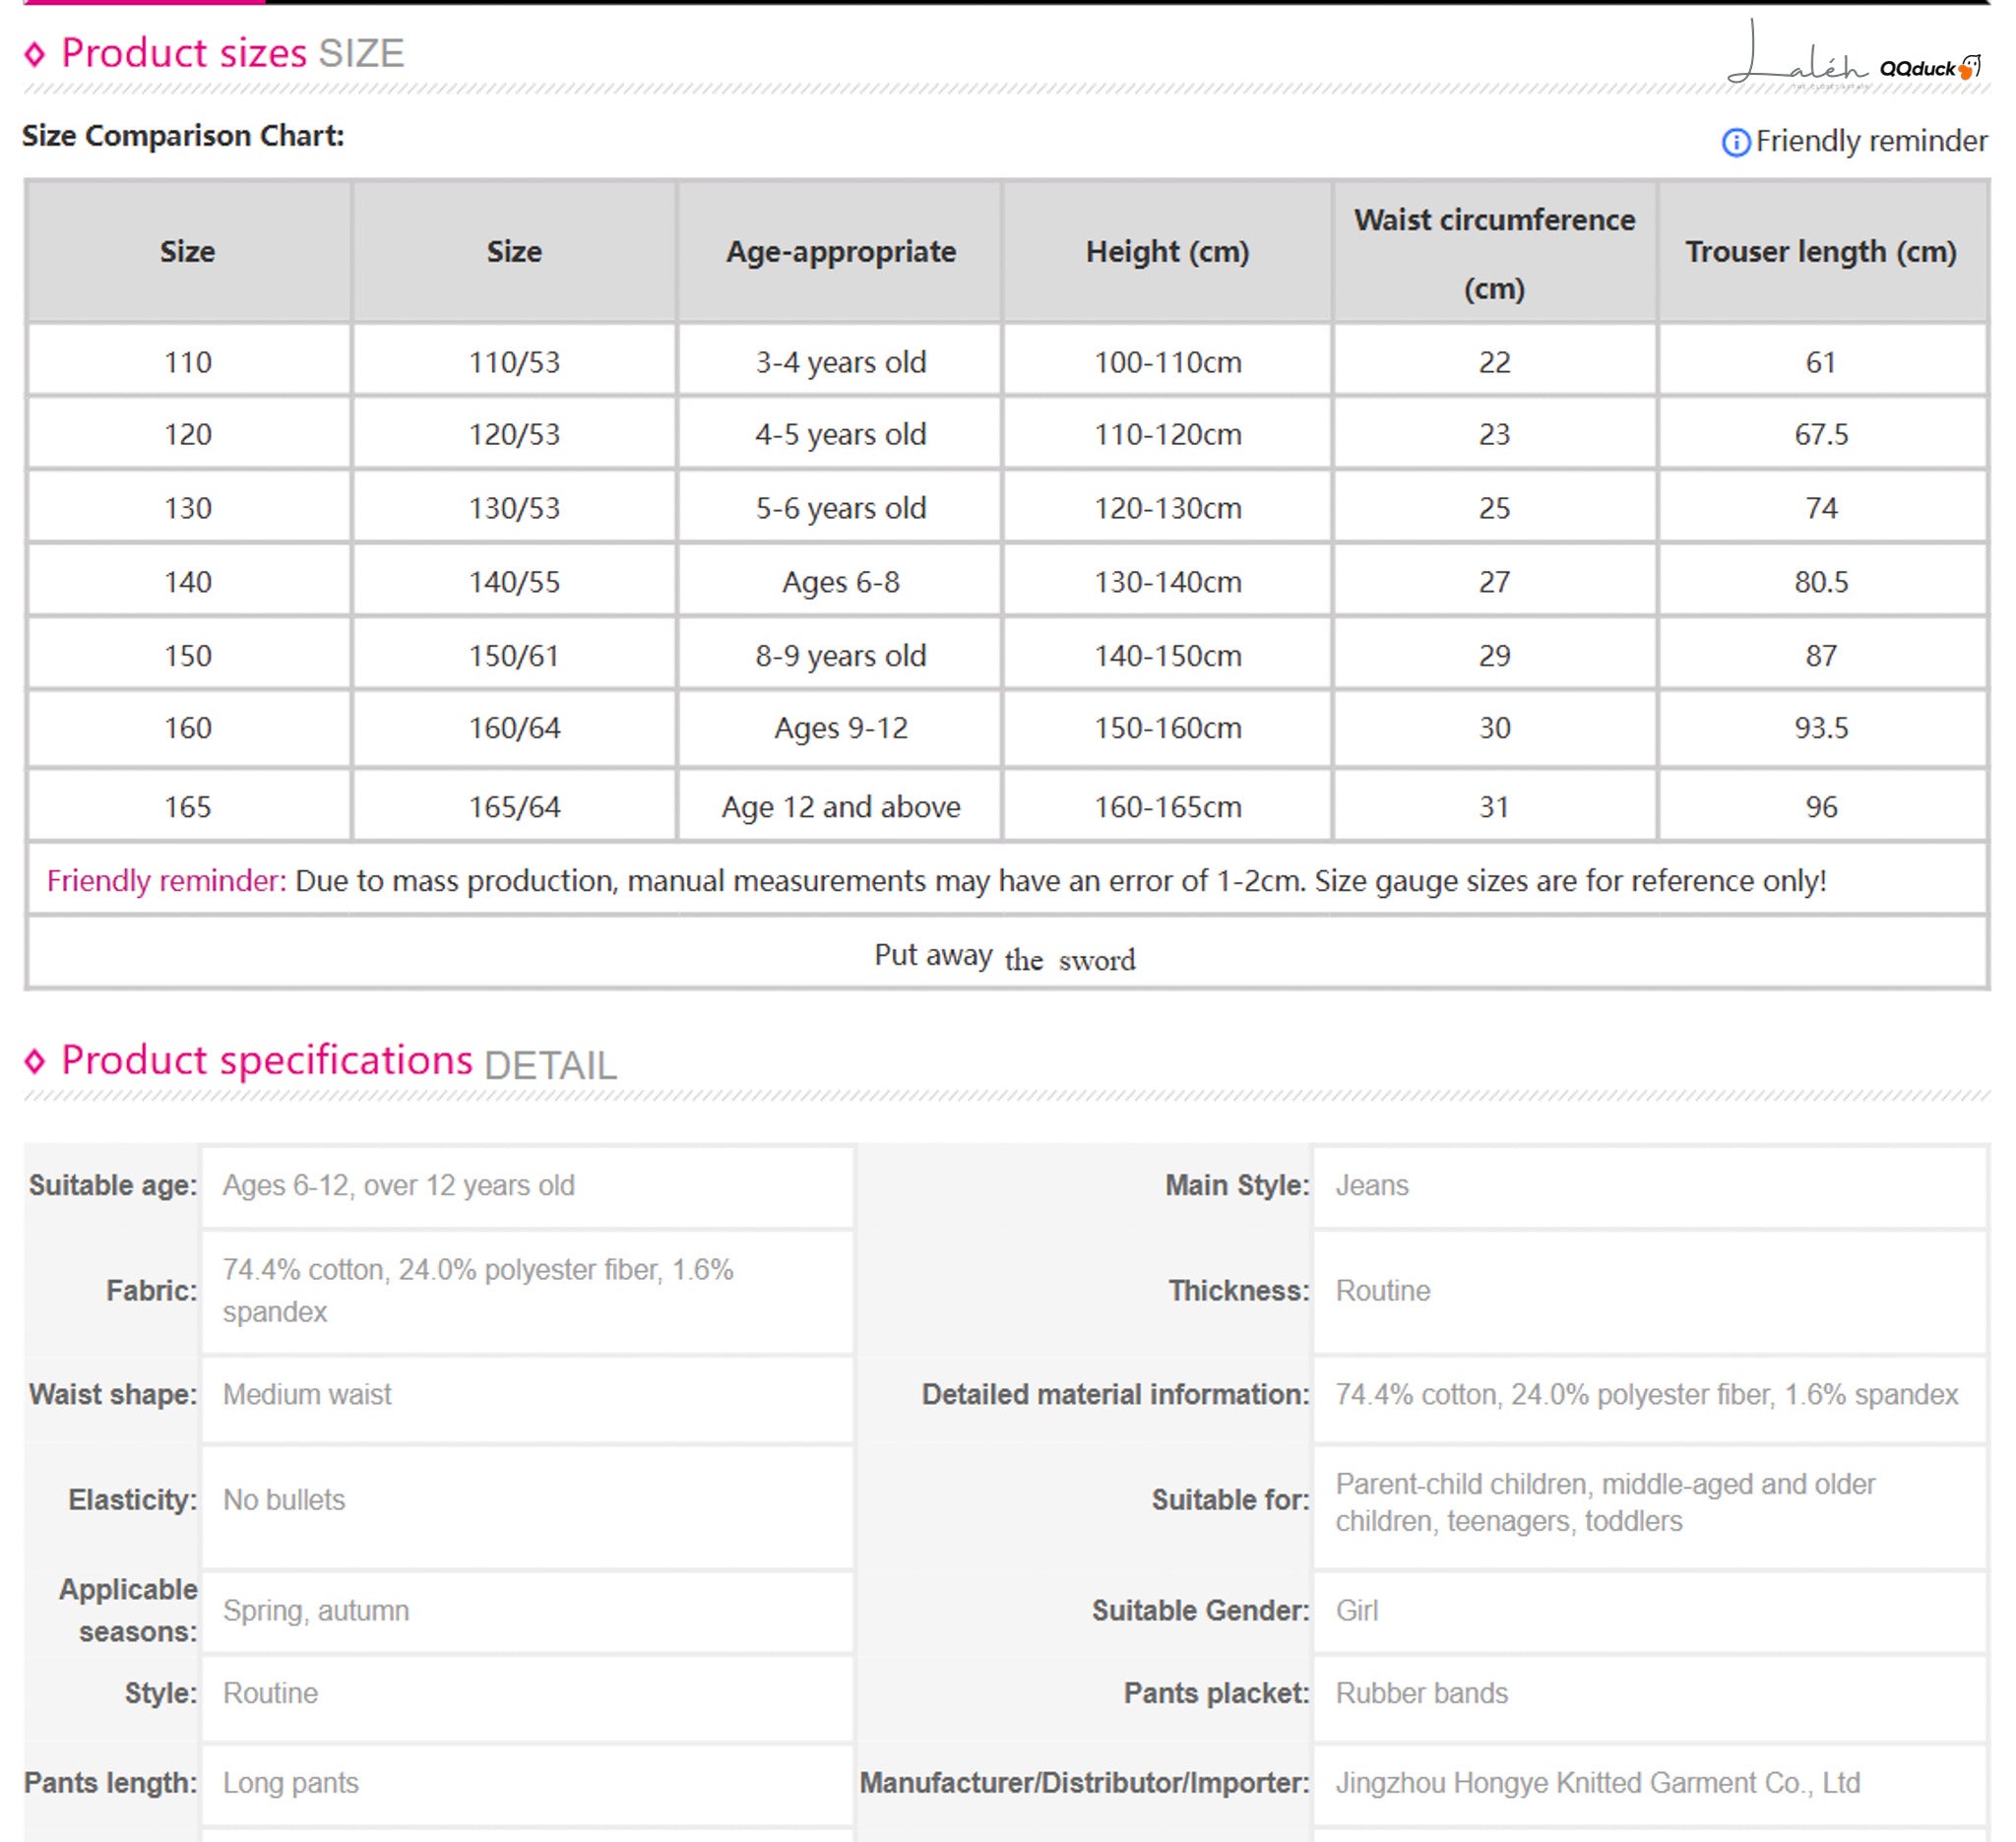
Task: Click the "Suitable age:" label
Action: 113,1185
